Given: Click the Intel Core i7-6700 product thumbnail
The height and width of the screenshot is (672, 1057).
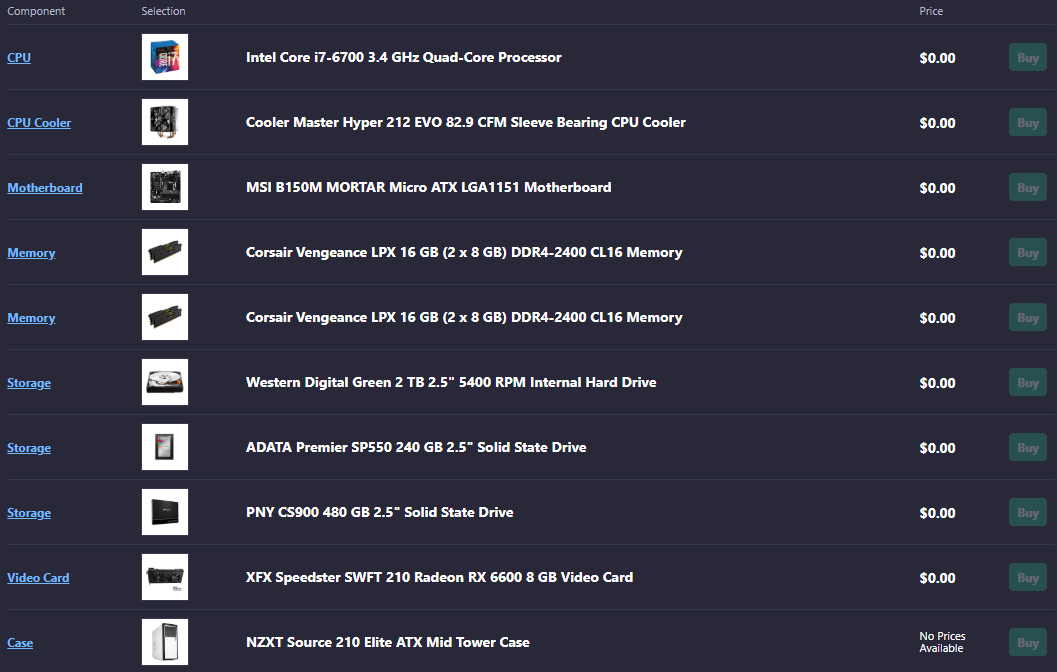Looking at the screenshot, I should 164,58.
